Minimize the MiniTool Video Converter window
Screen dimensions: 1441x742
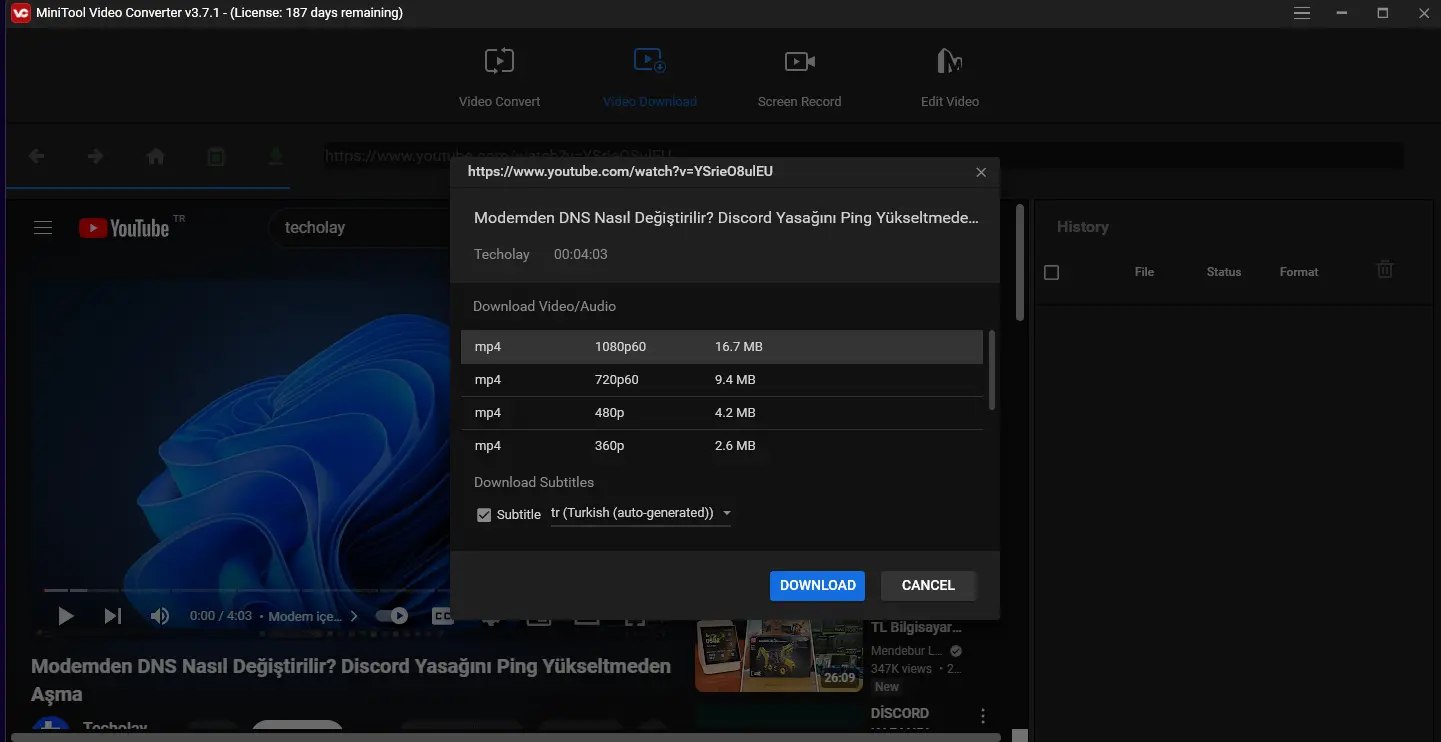1342,13
